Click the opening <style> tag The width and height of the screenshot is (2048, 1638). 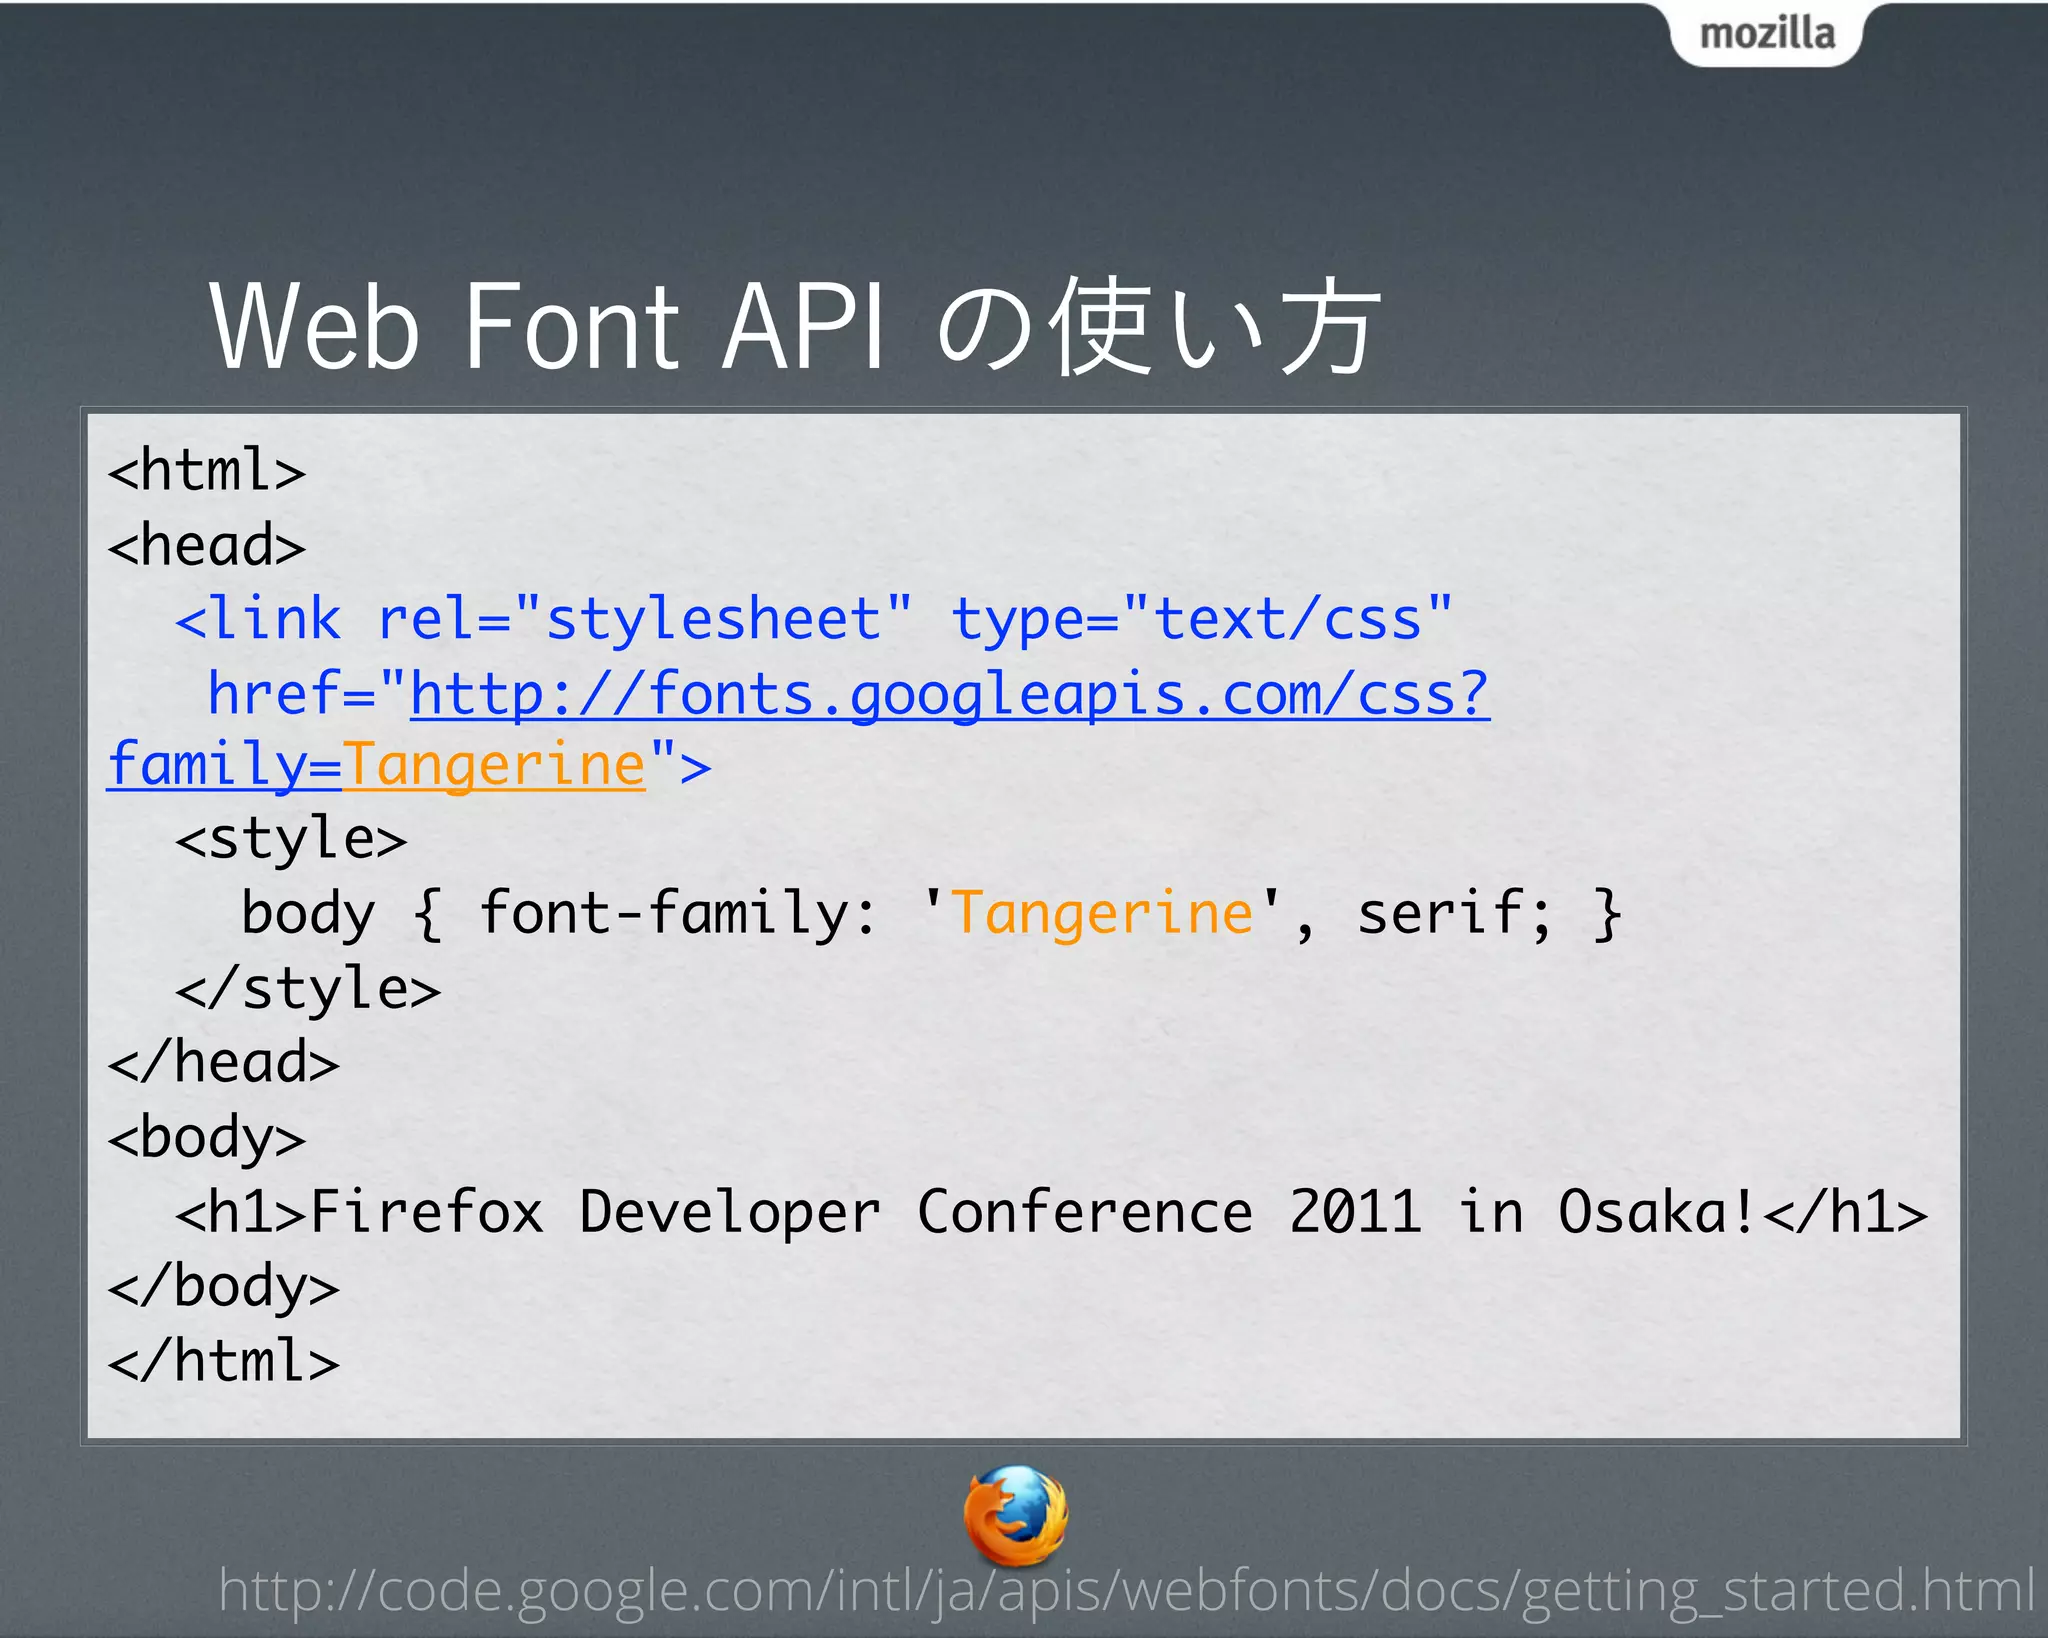click(x=291, y=839)
